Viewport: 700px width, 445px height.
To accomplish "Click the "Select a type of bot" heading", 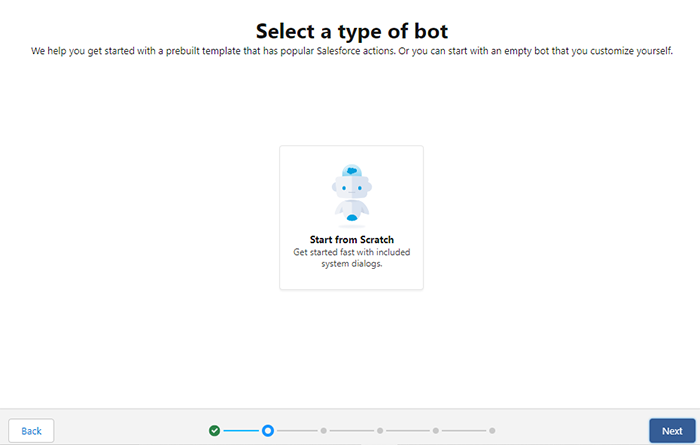I will coord(351,30).
